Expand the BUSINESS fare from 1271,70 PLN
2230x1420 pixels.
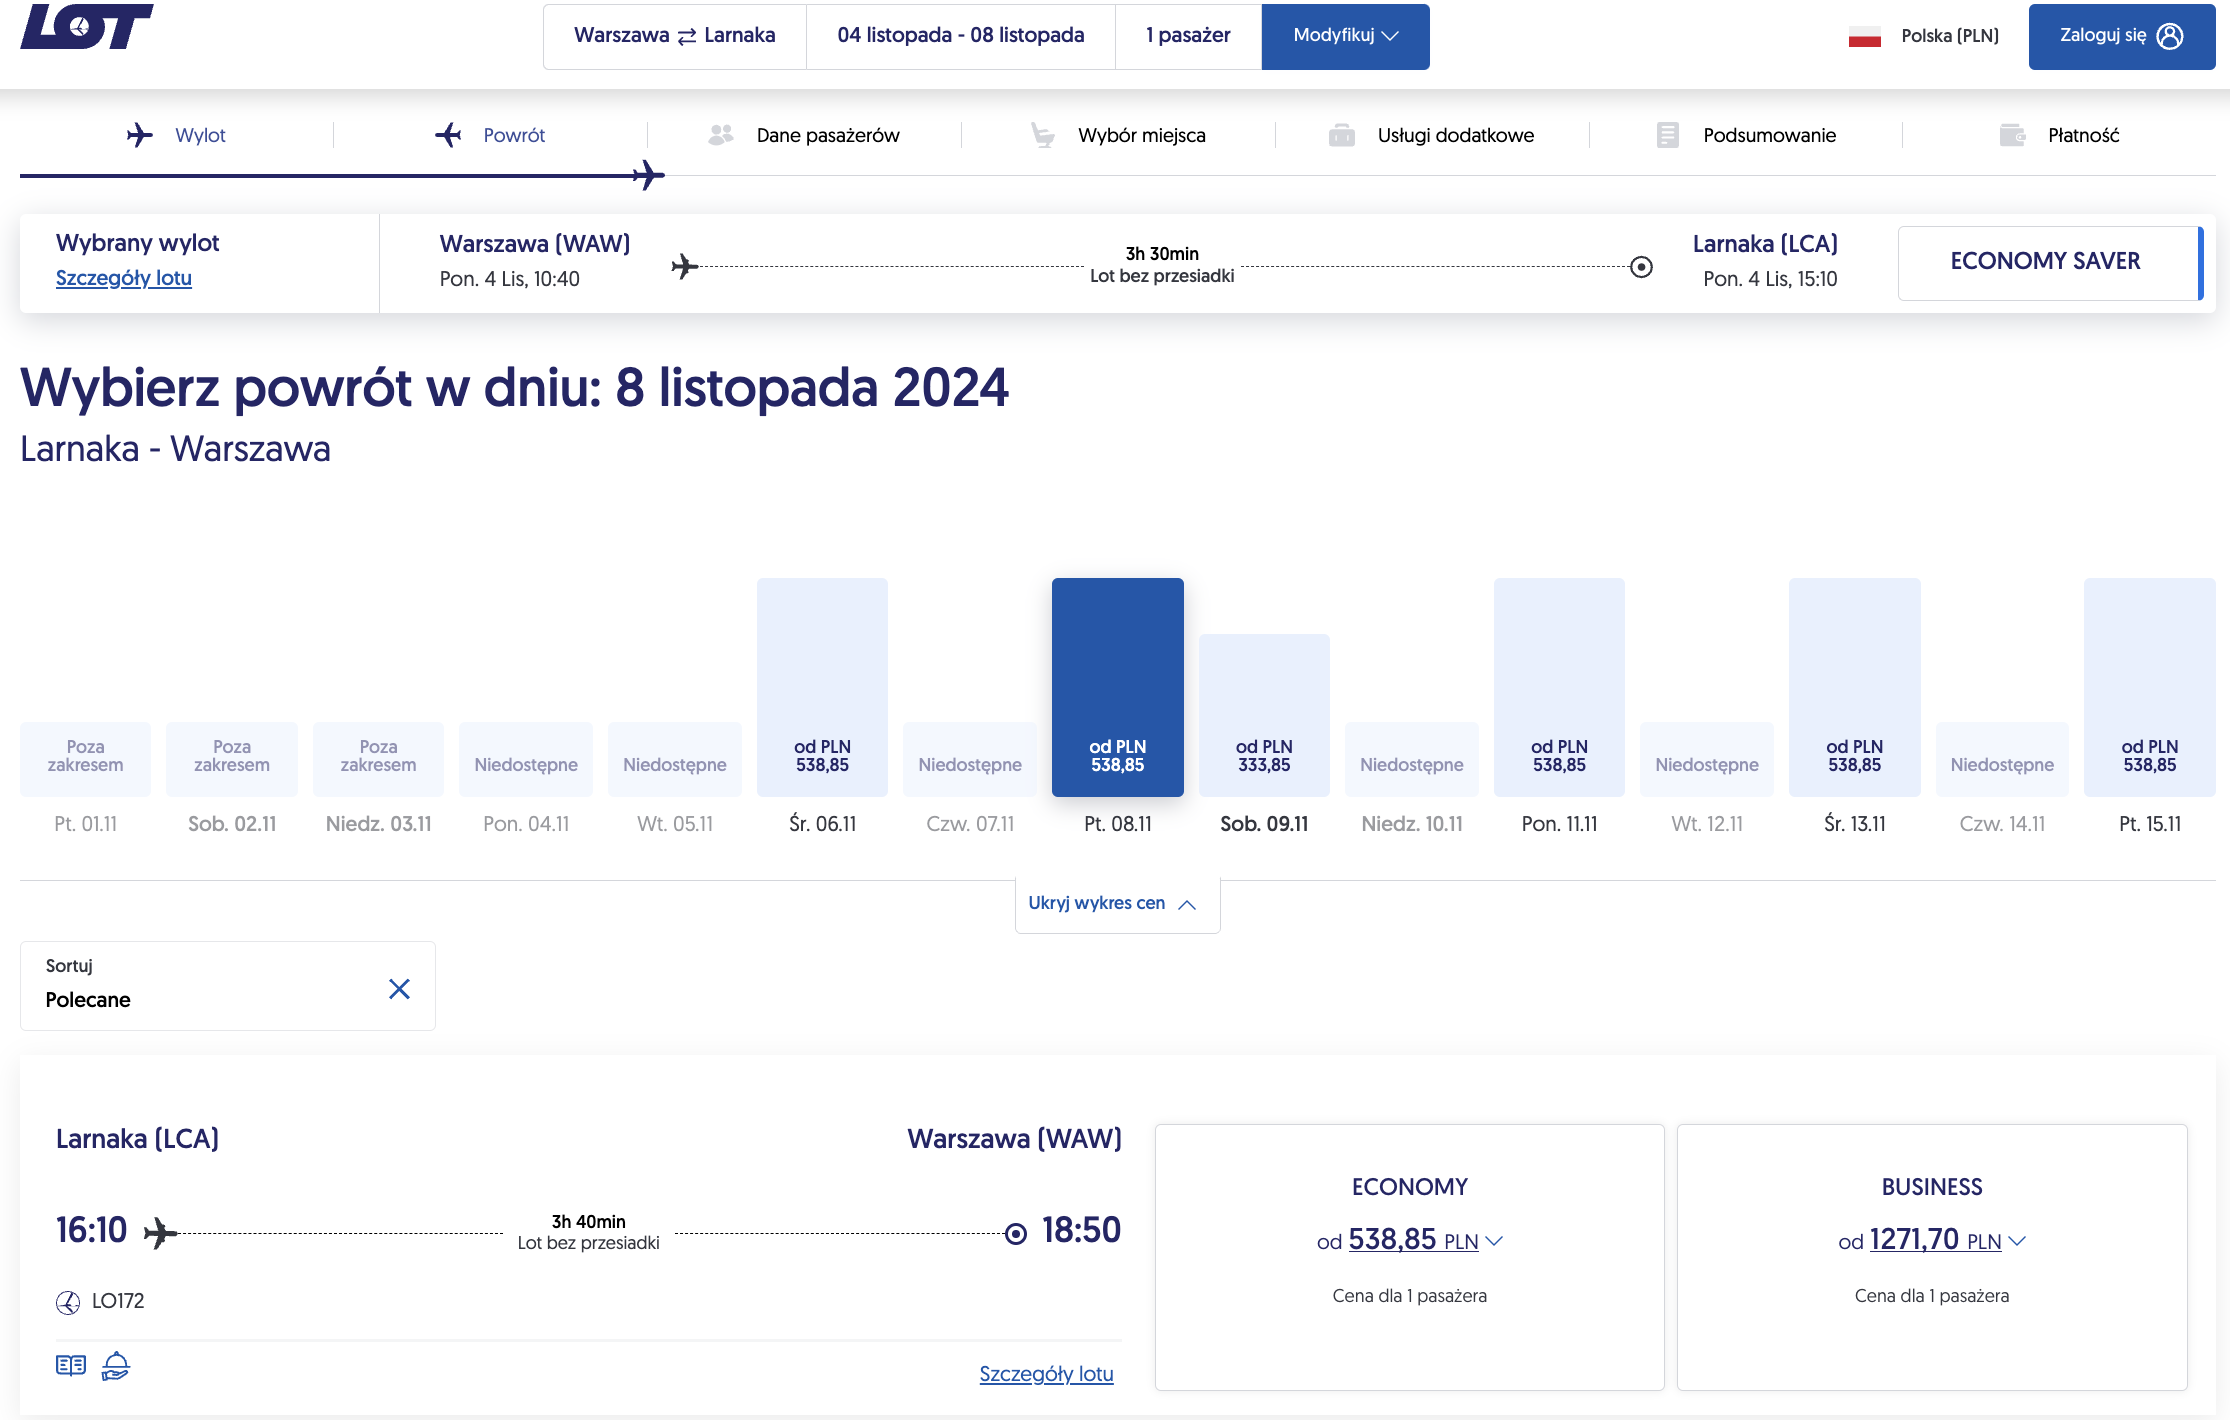point(1932,1240)
